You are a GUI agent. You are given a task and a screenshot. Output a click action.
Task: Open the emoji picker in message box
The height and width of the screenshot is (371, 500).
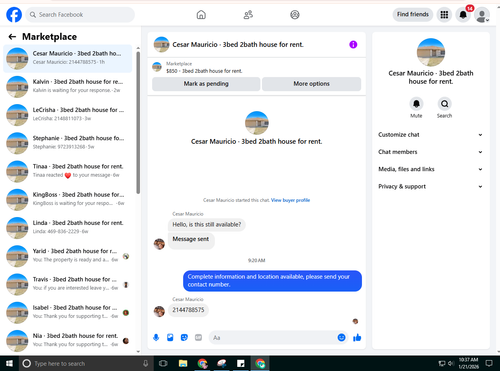(341, 338)
